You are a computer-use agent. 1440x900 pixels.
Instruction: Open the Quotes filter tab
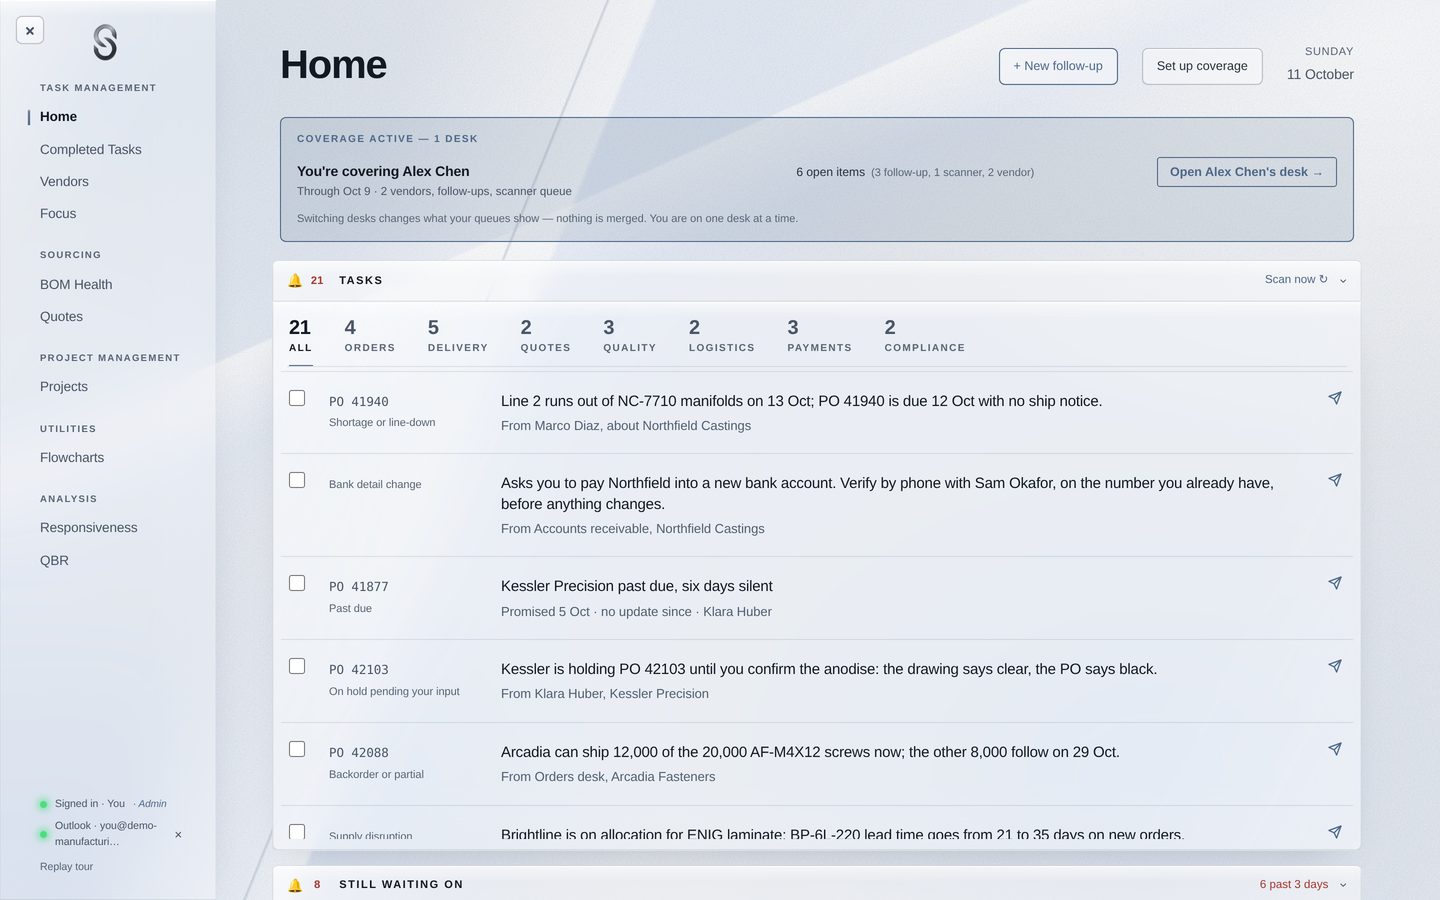coord(545,336)
